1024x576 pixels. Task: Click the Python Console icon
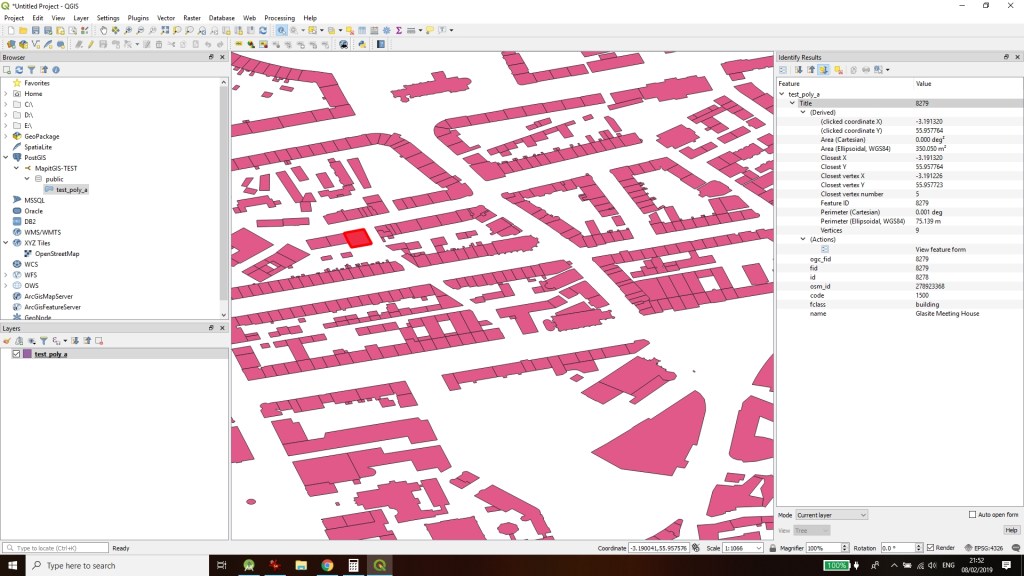coord(362,44)
